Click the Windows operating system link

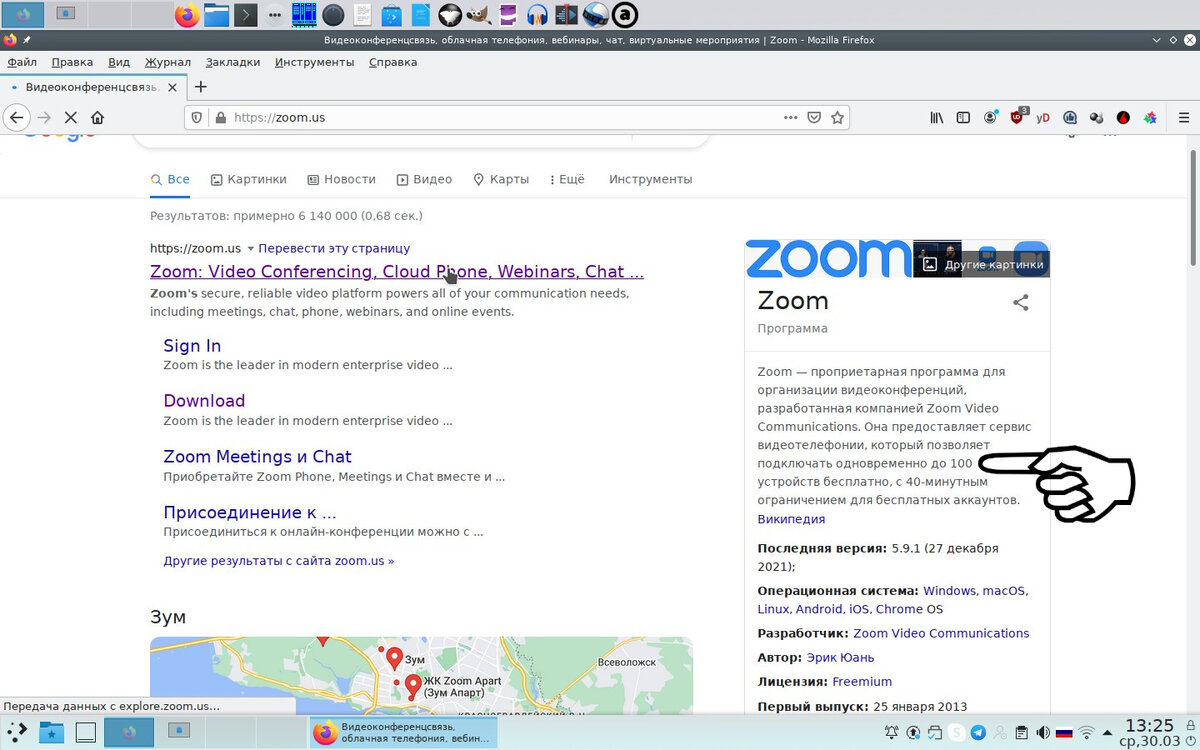[x=949, y=591]
